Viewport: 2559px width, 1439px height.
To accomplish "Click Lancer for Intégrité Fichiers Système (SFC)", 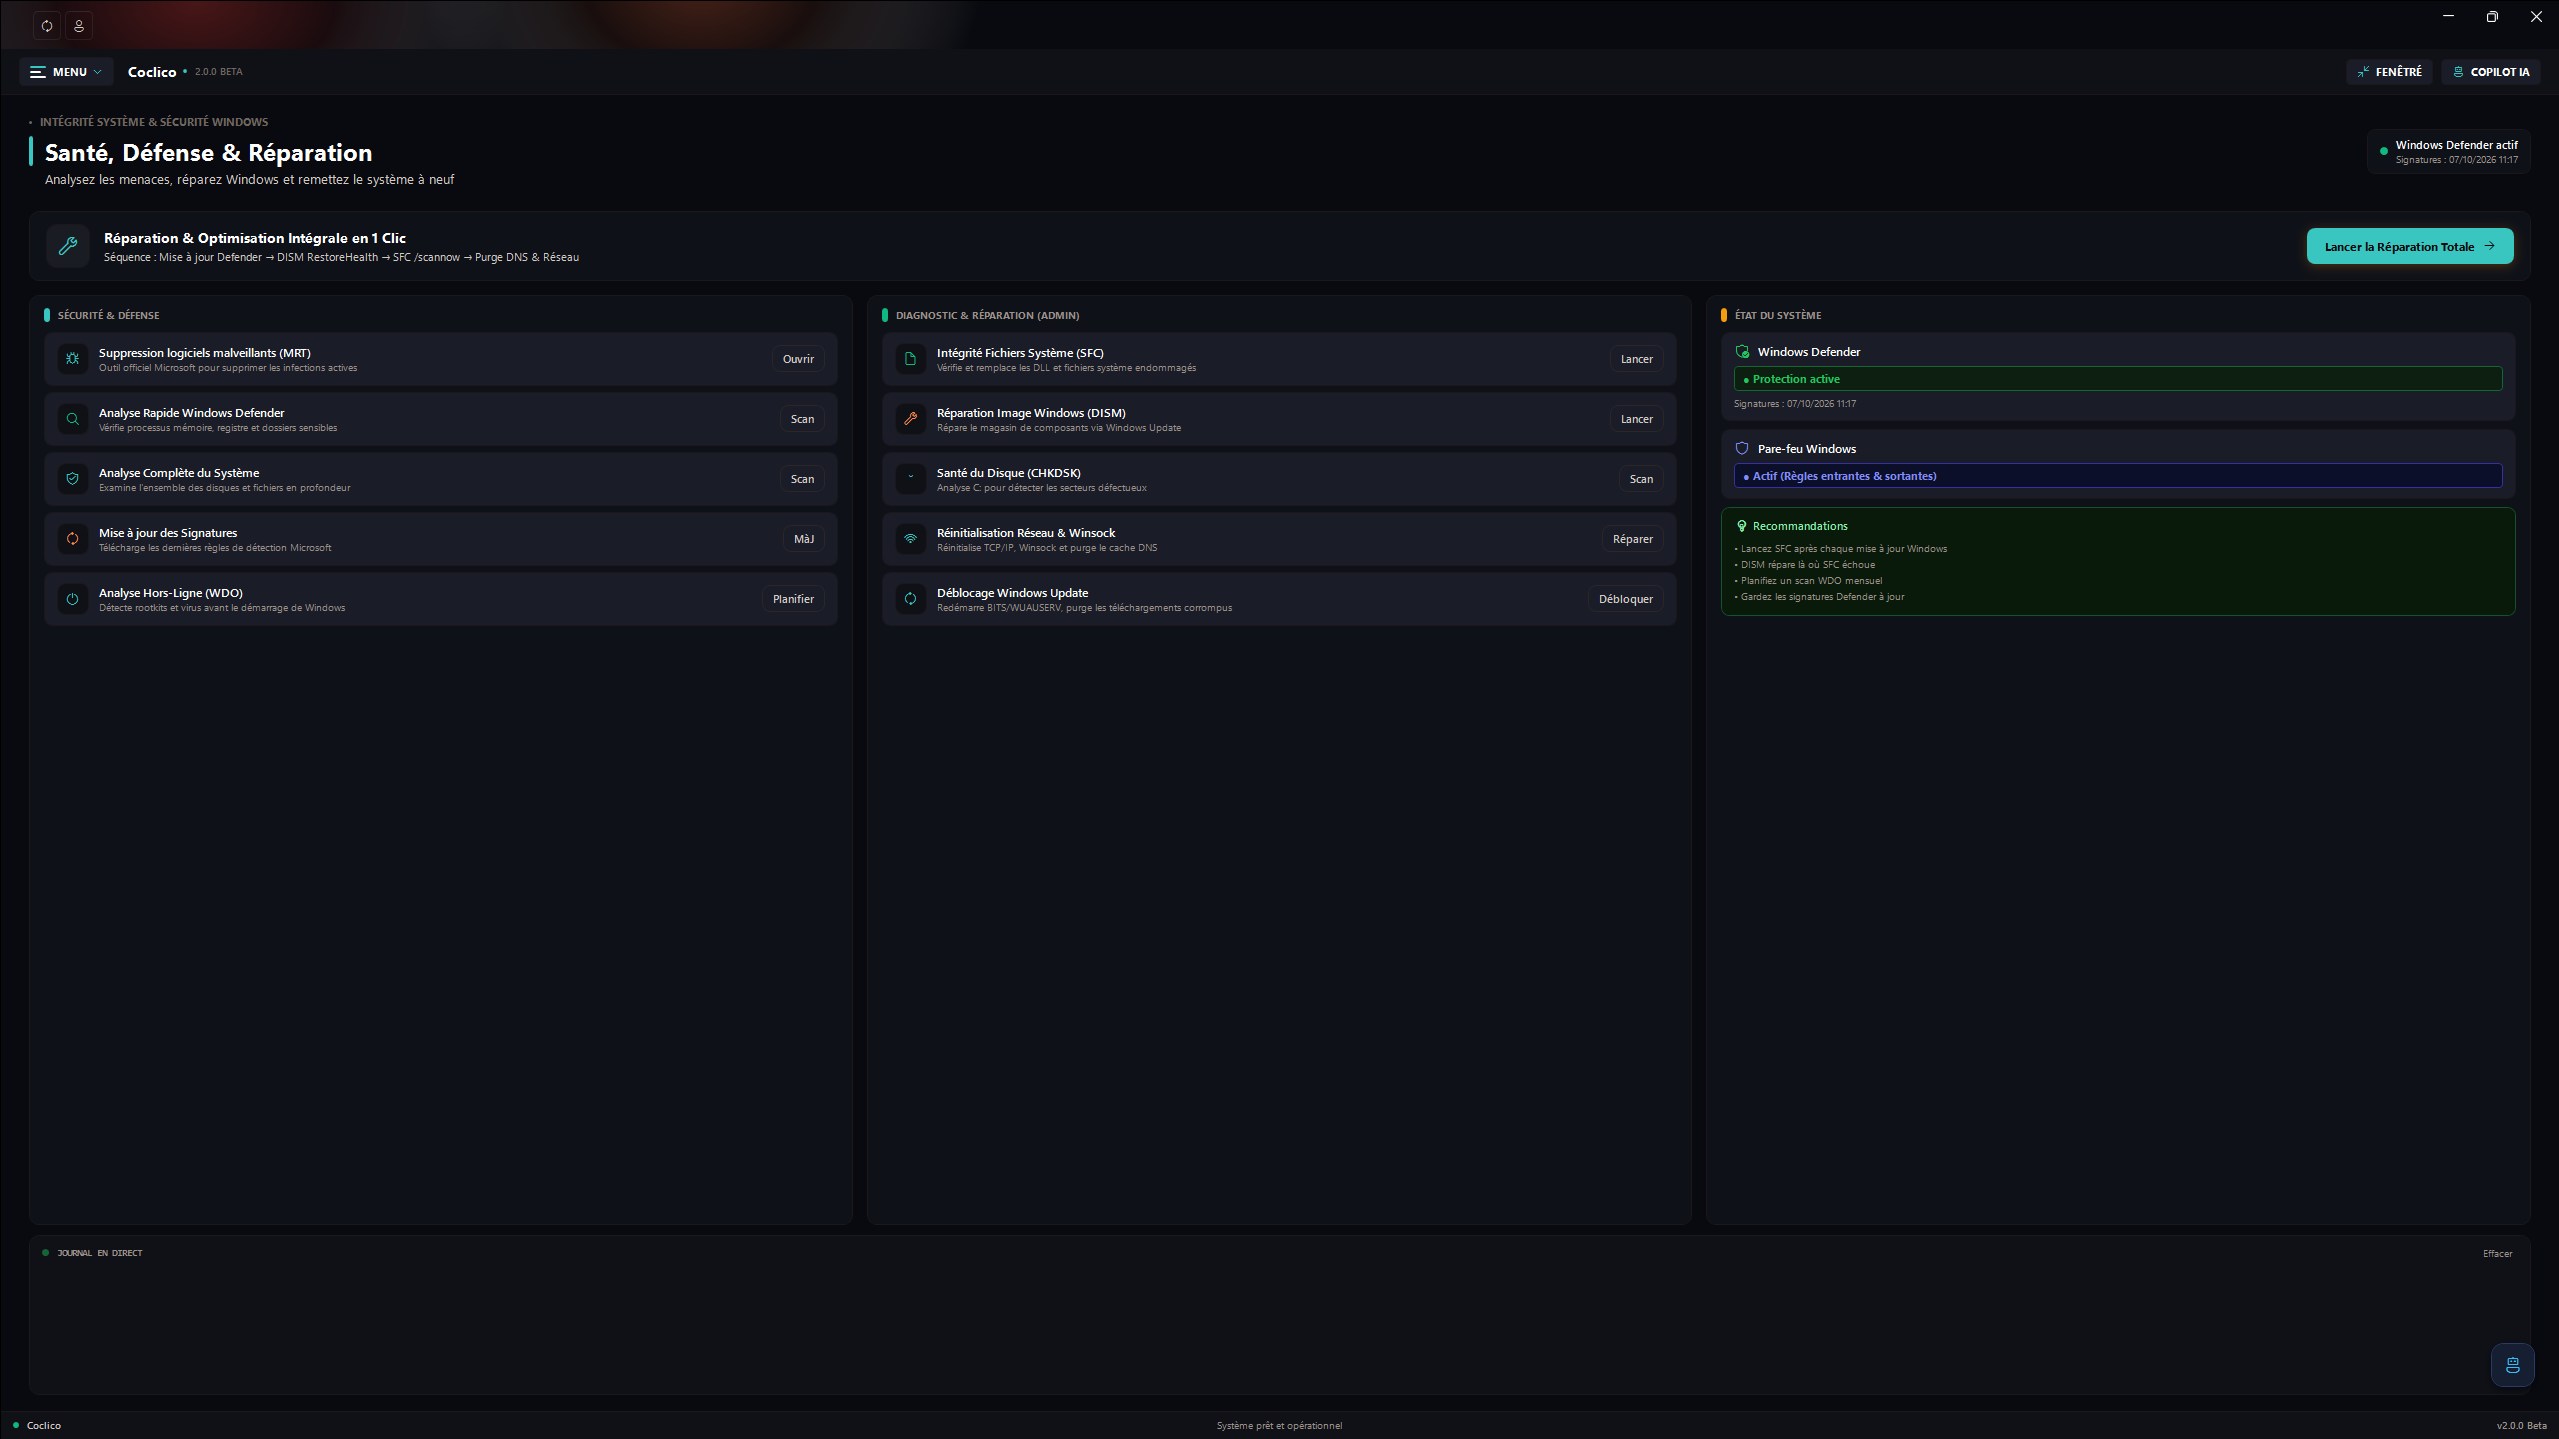I will coord(1636,359).
